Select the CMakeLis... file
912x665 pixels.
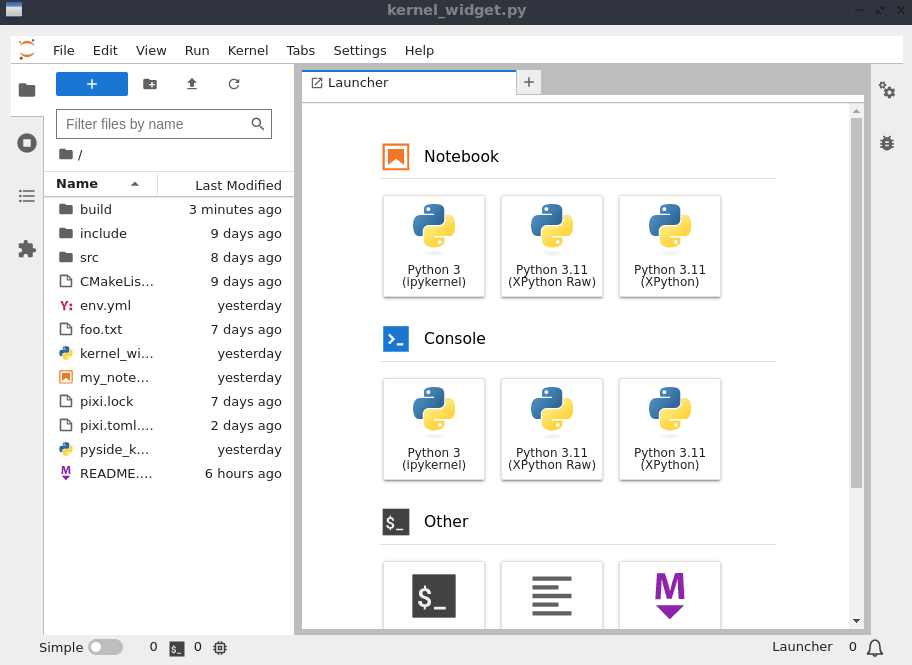[x=169, y=282]
